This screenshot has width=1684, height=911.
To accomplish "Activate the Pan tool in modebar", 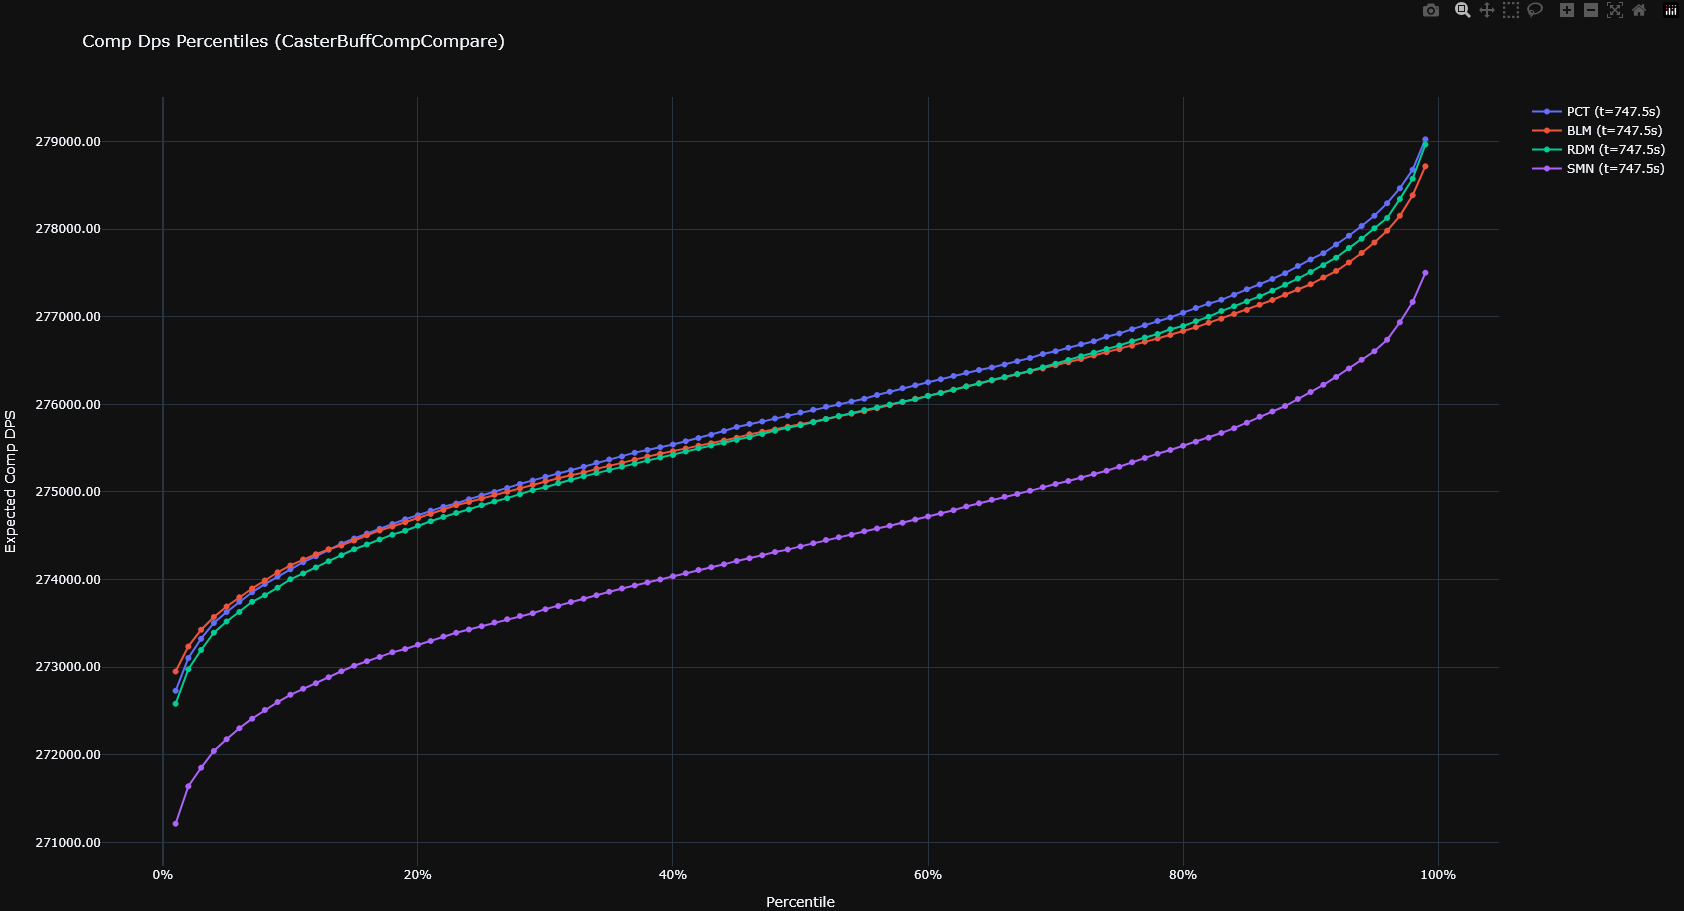I will 1487,10.
